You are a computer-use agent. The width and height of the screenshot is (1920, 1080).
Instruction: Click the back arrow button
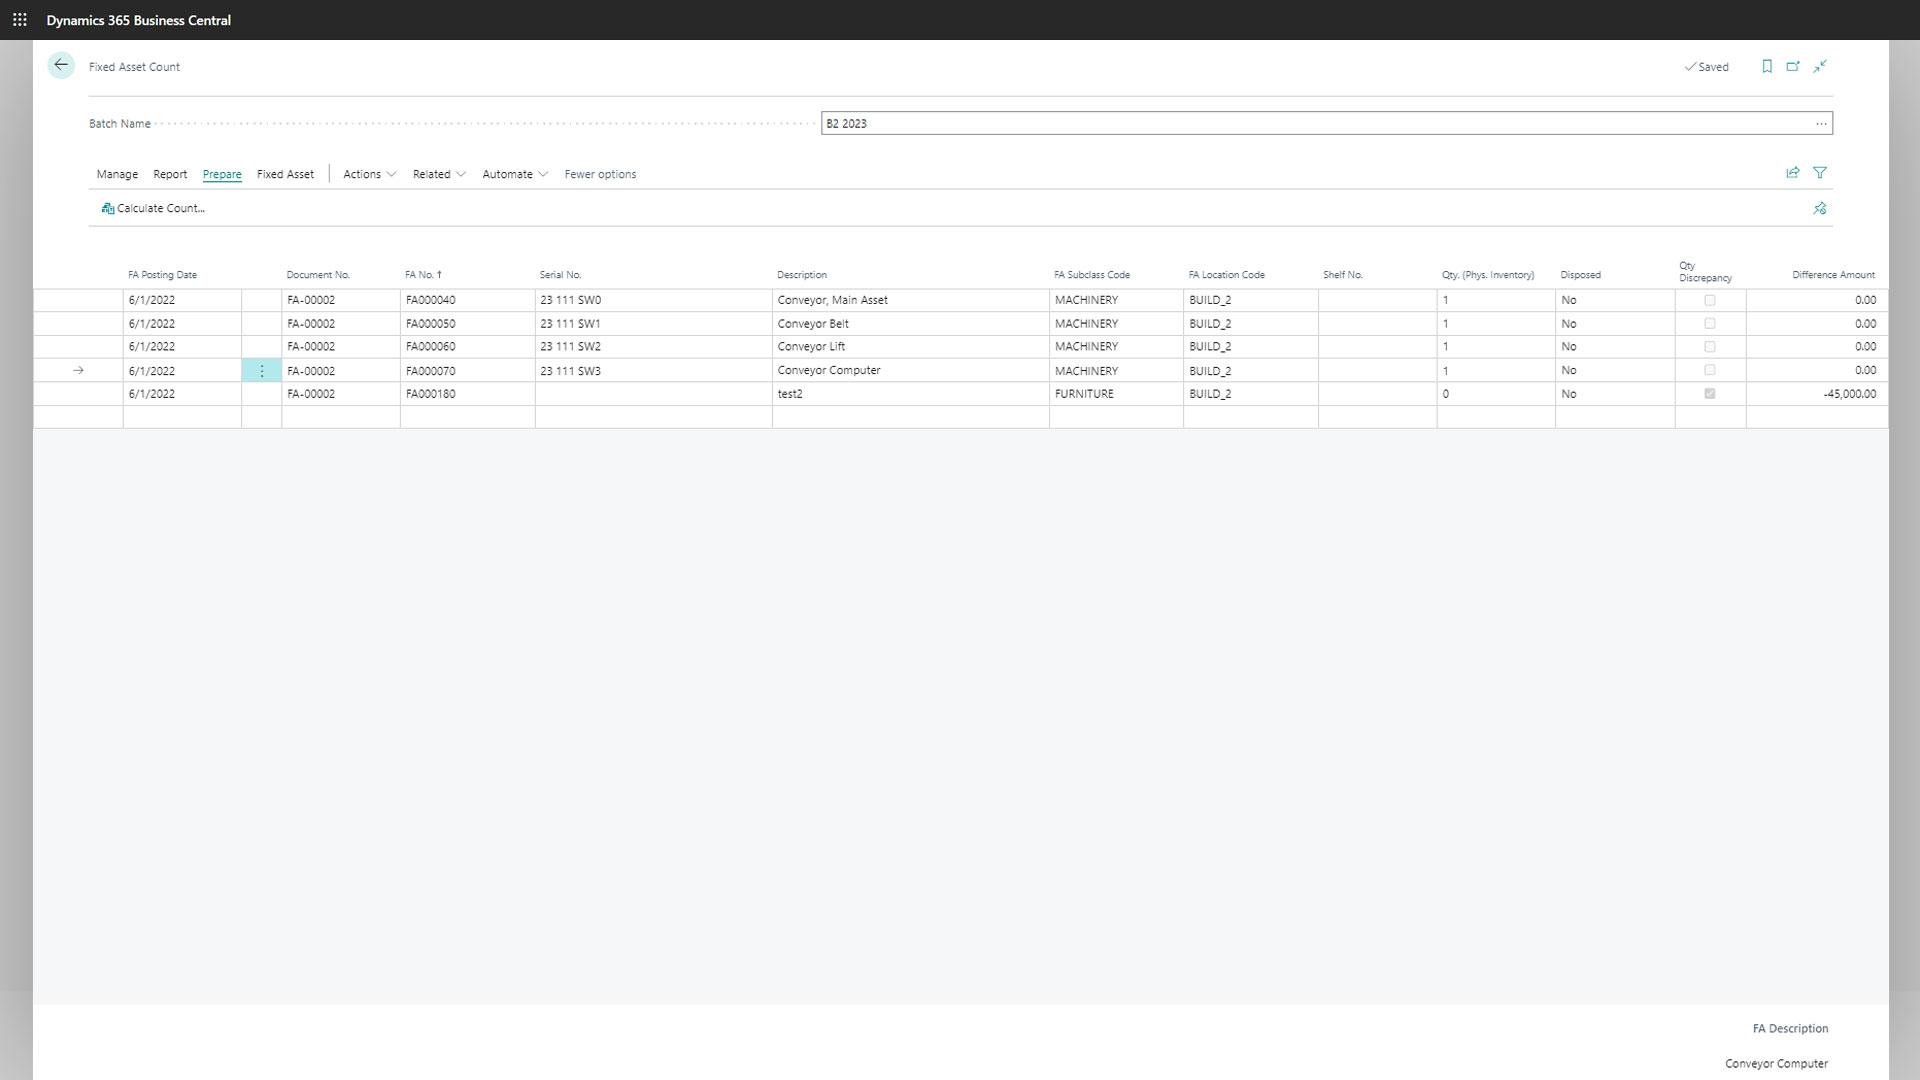[61, 66]
